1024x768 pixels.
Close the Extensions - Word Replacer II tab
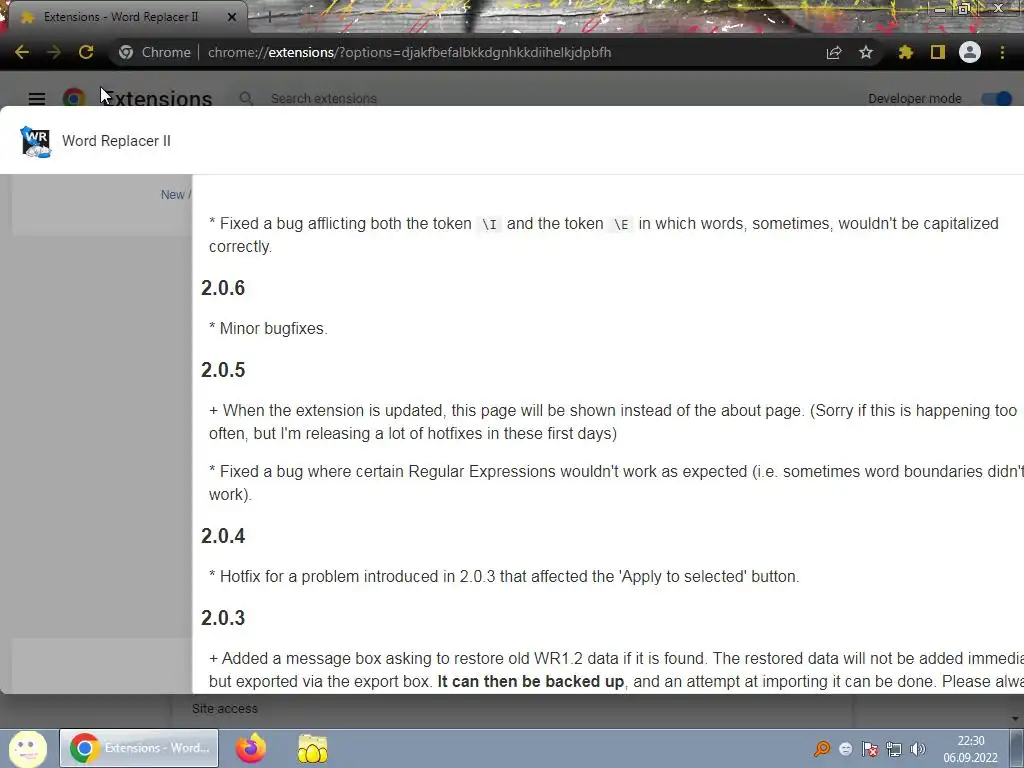click(232, 17)
